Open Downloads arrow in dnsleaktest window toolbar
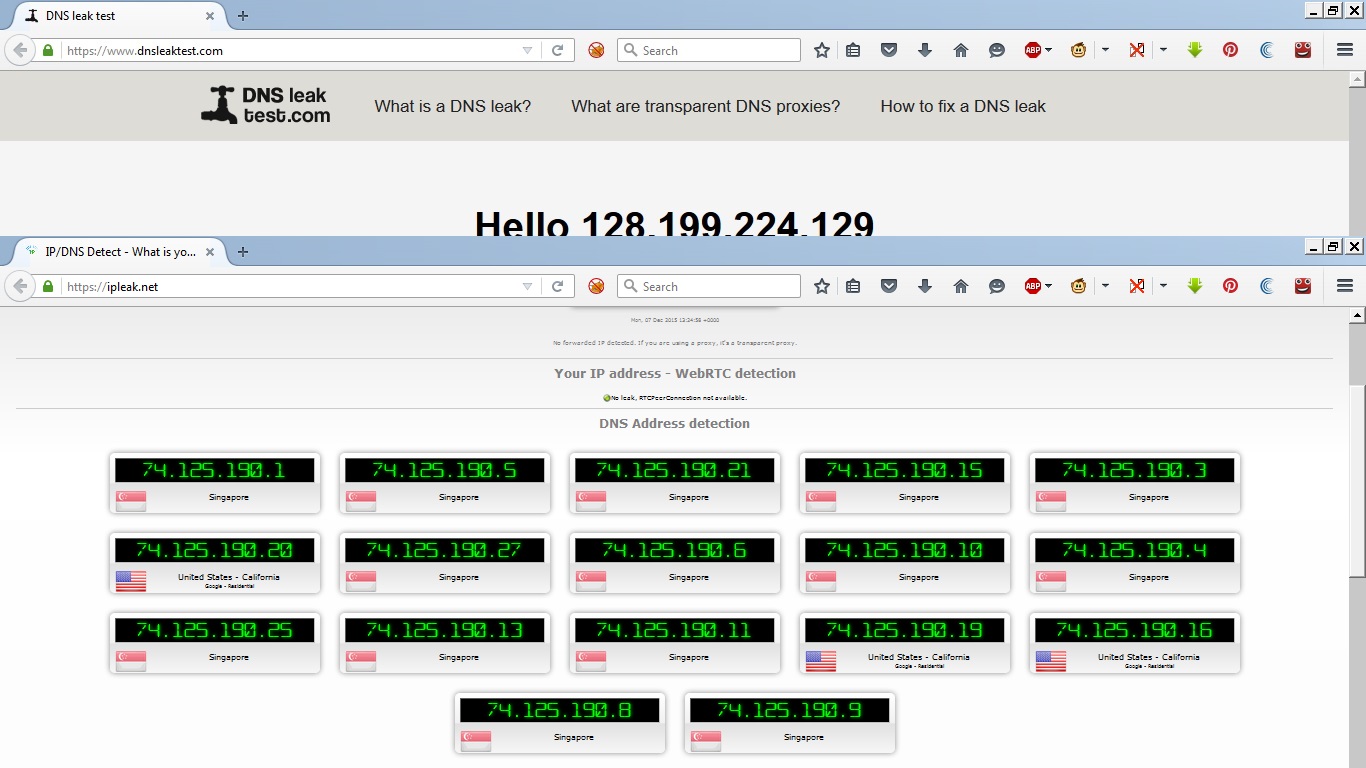Screen dimensions: 1366x768 (925, 50)
